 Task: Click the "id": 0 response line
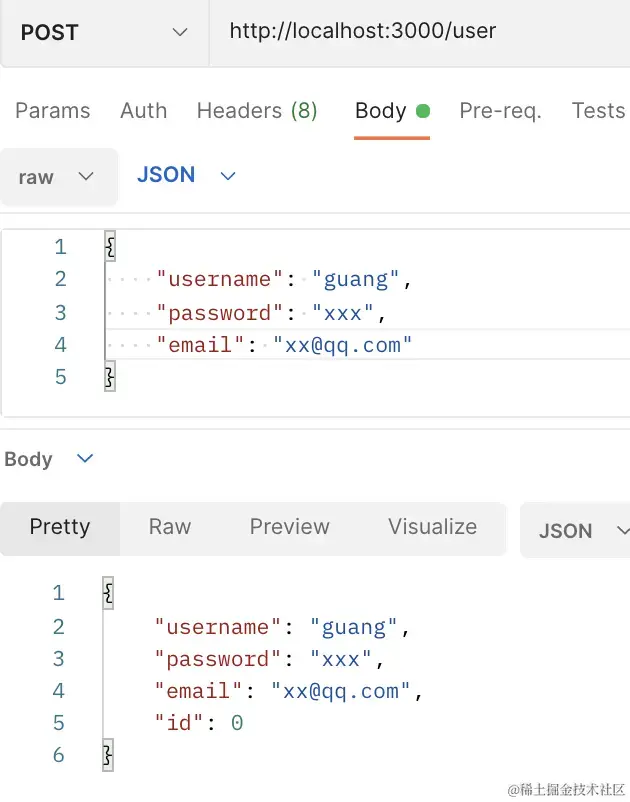tap(198, 722)
